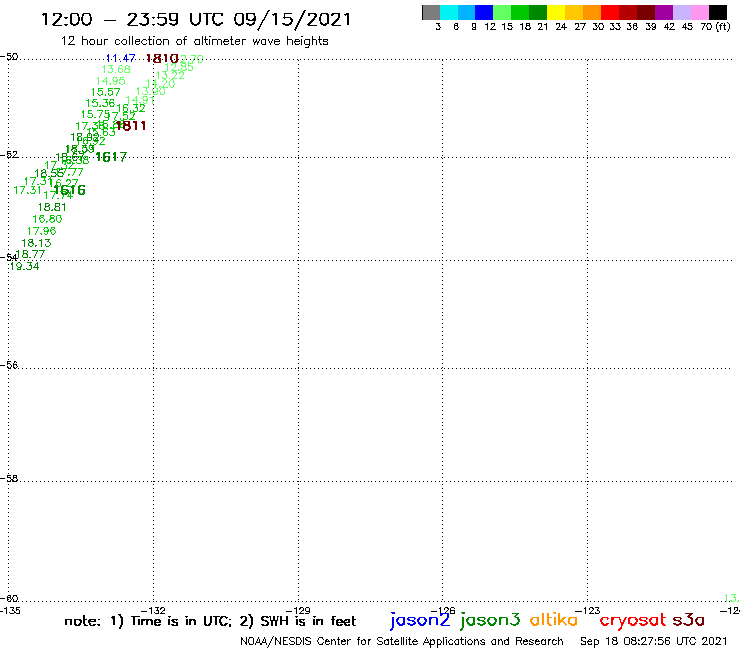Click the -135 longitude axis label

(9, 611)
